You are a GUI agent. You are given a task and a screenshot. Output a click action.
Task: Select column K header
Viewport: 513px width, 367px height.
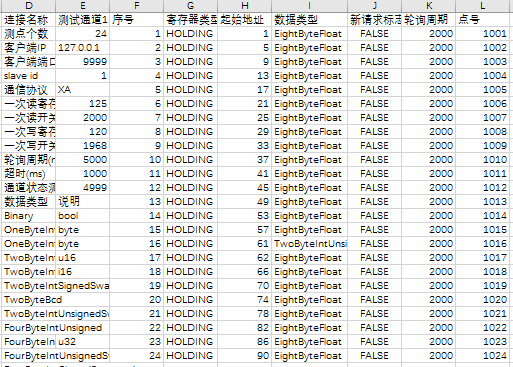coord(429,6)
